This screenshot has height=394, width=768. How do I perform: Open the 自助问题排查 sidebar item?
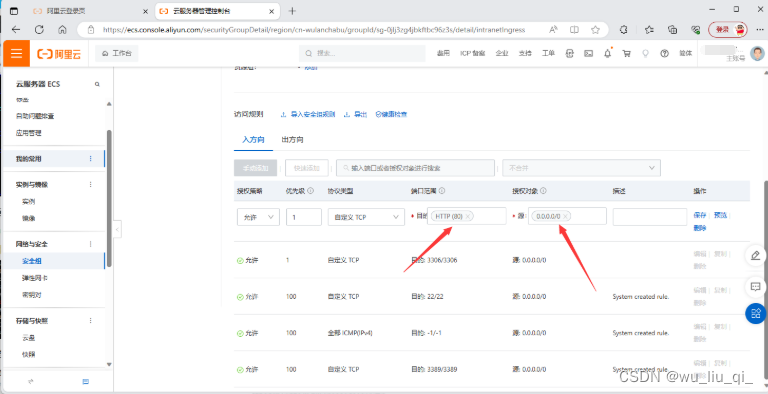pyautogui.click(x=35, y=117)
